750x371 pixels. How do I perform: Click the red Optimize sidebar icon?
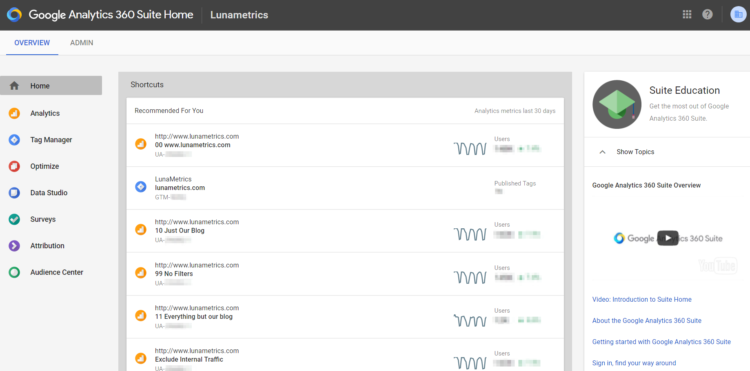click(14, 166)
